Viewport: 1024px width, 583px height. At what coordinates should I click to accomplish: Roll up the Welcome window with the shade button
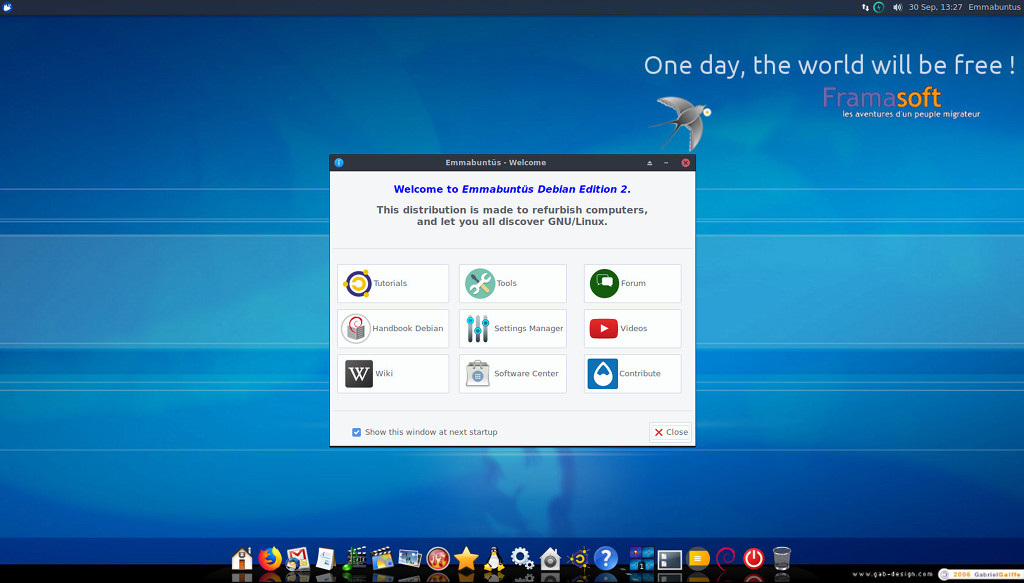[x=649, y=163]
